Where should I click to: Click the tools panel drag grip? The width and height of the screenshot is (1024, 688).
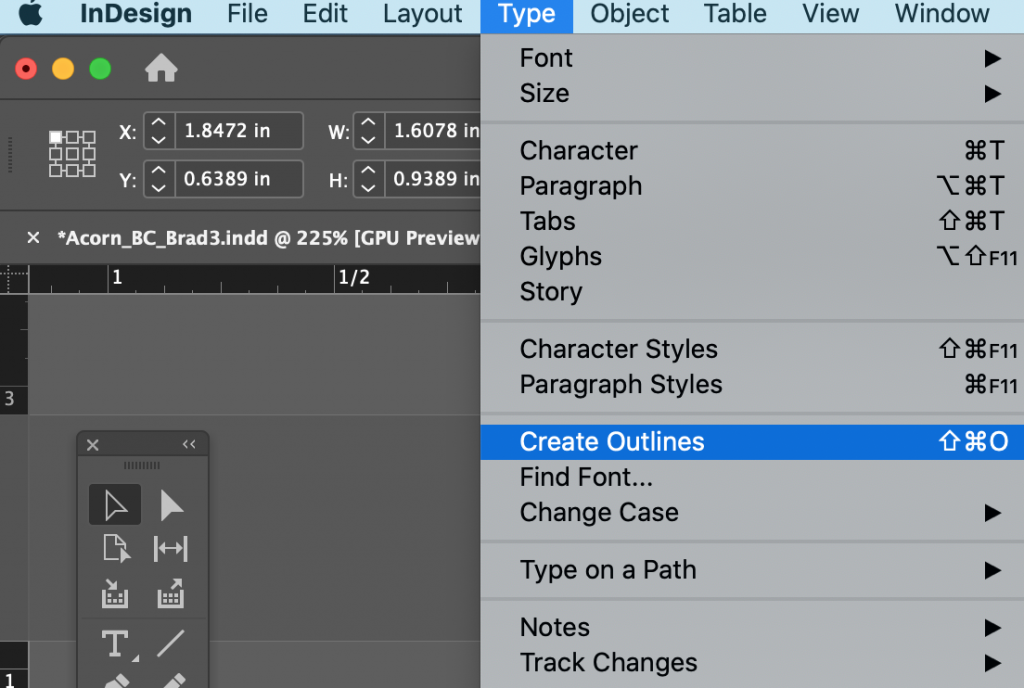(142, 465)
